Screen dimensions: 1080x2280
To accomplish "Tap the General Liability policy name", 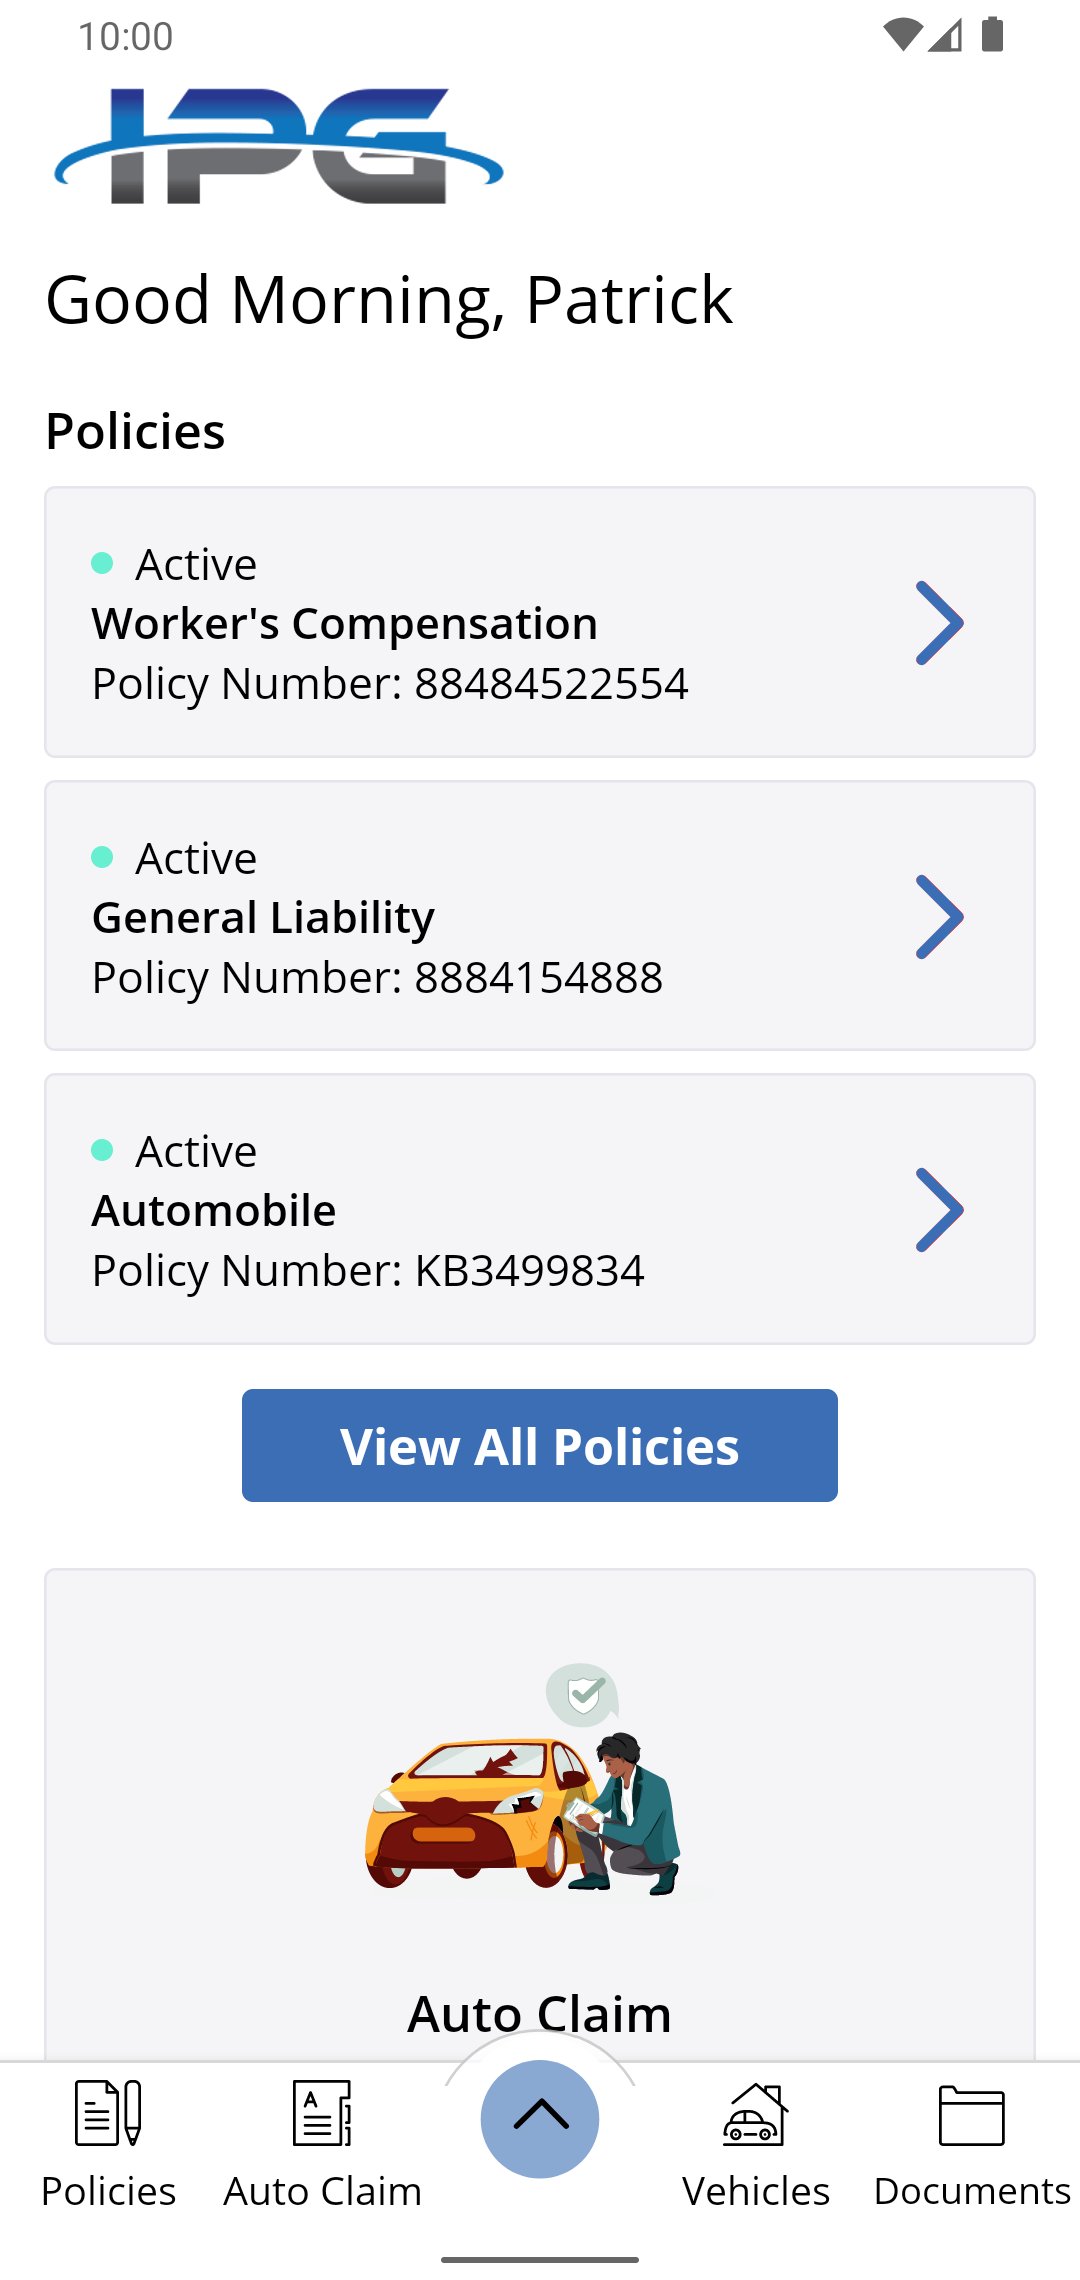I will (263, 918).
